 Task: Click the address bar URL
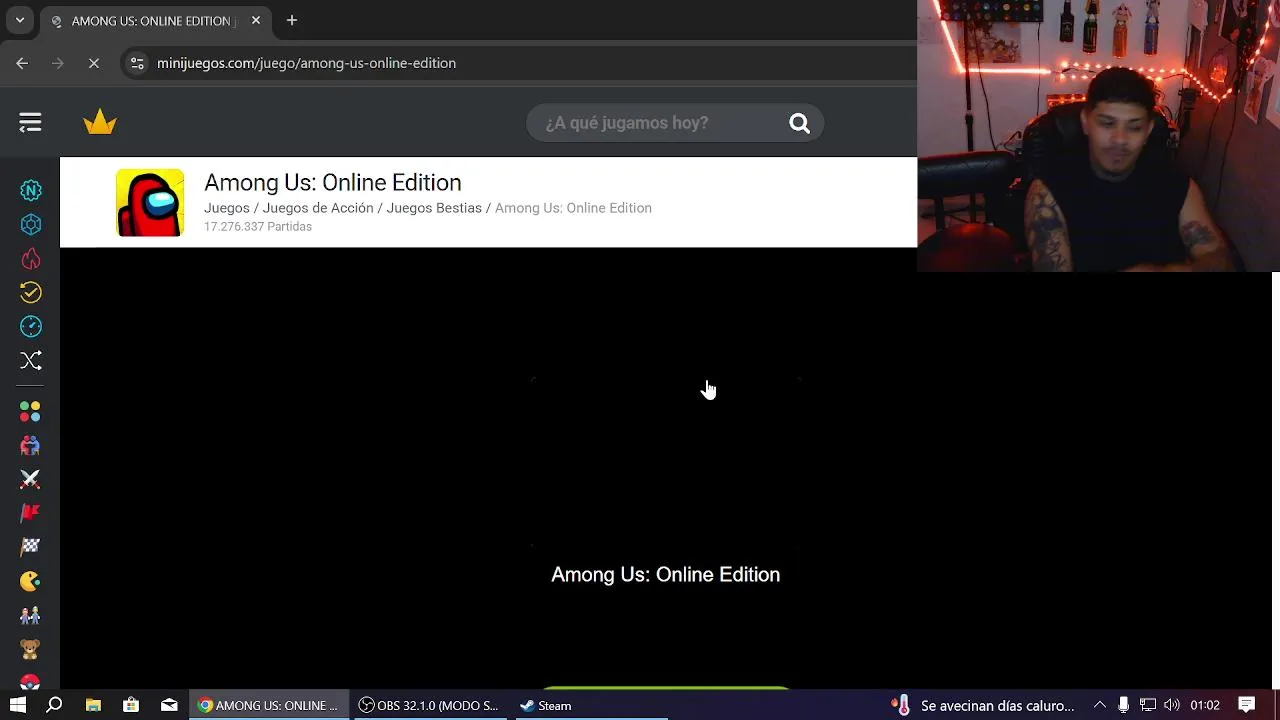coord(306,63)
